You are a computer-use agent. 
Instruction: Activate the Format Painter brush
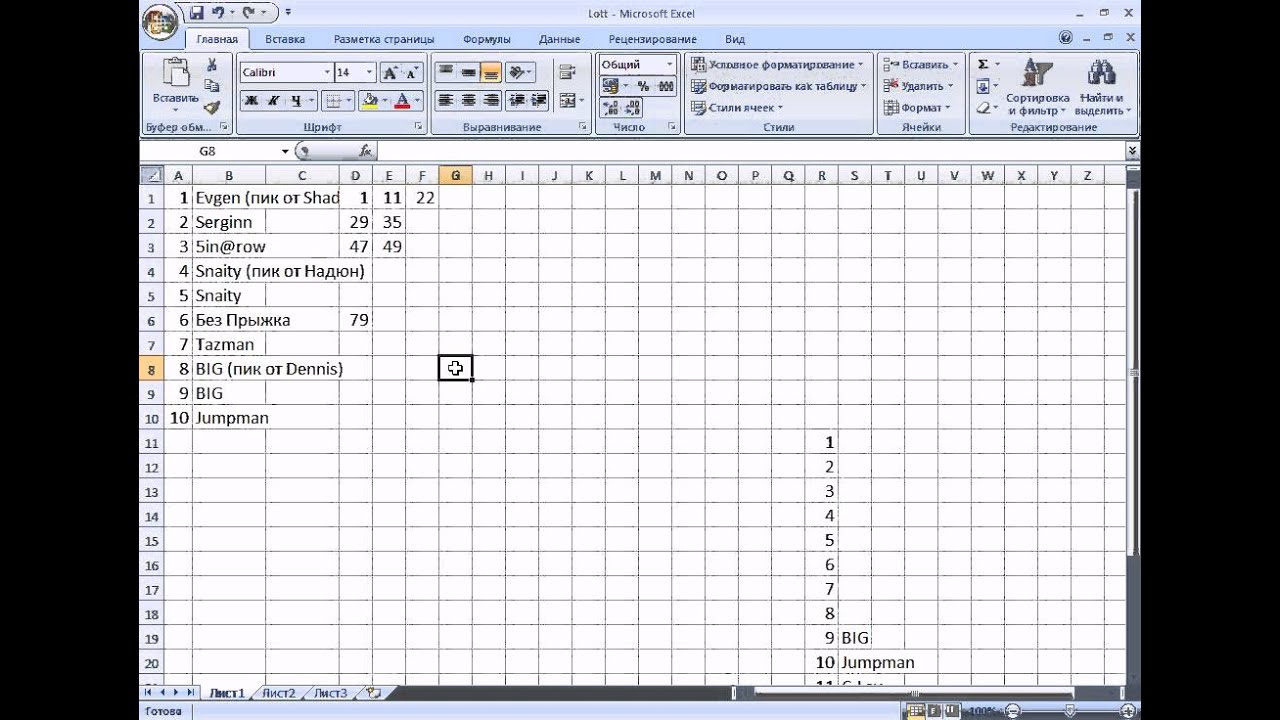pos(211,107)
